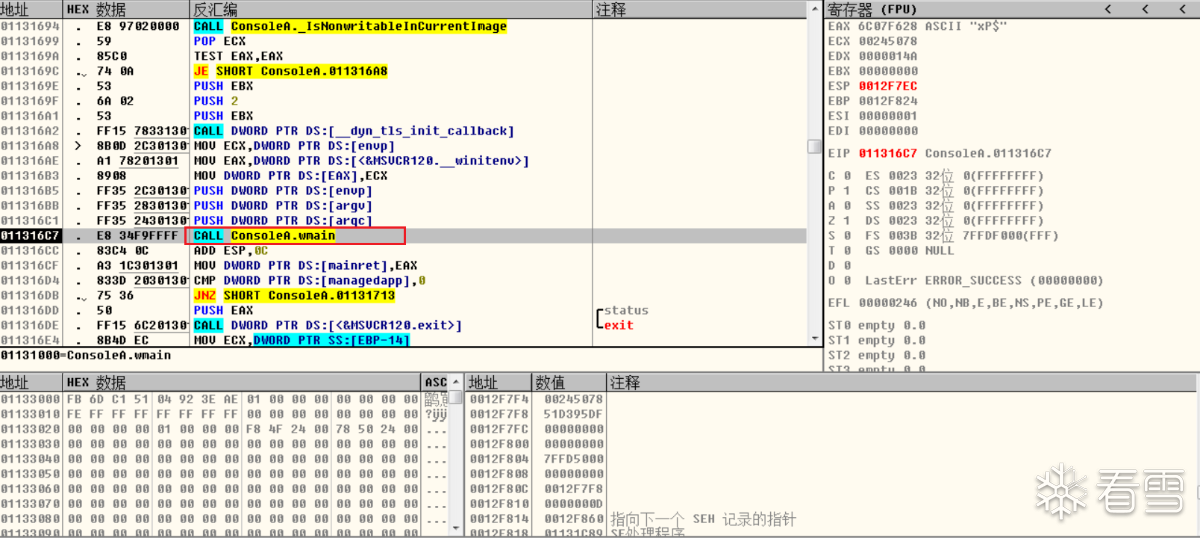
Task: Select the CALL MSVCR120.exit instruction
Action: coord(404,325)
